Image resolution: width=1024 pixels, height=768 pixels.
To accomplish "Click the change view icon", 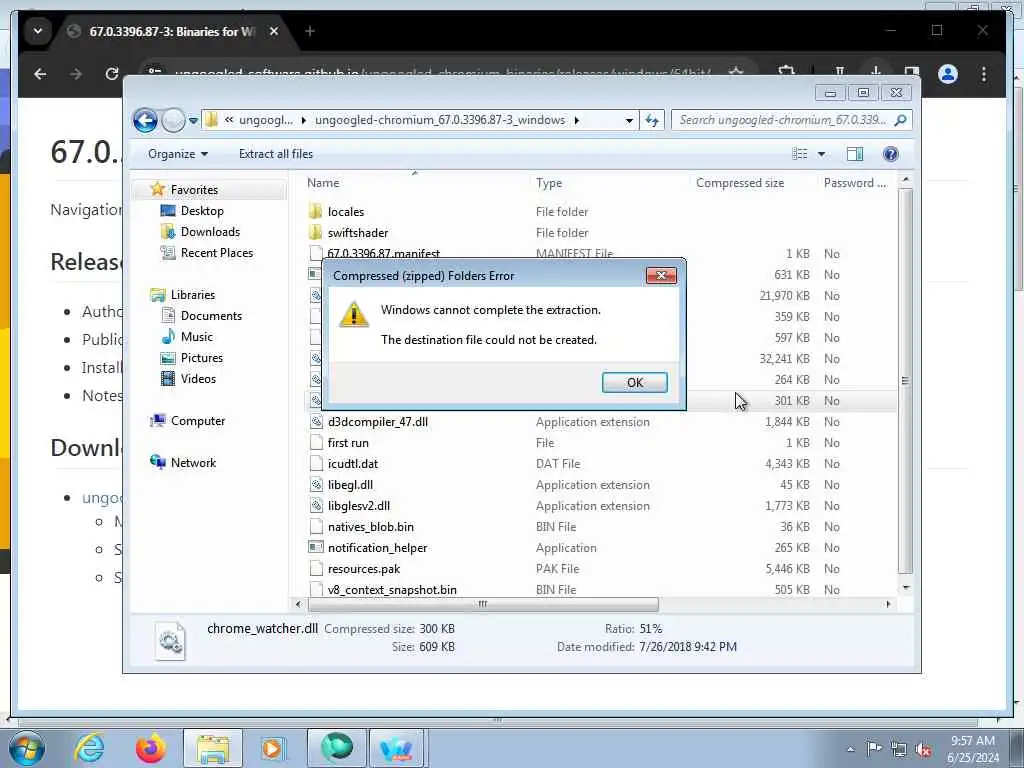I will point(799,154).
